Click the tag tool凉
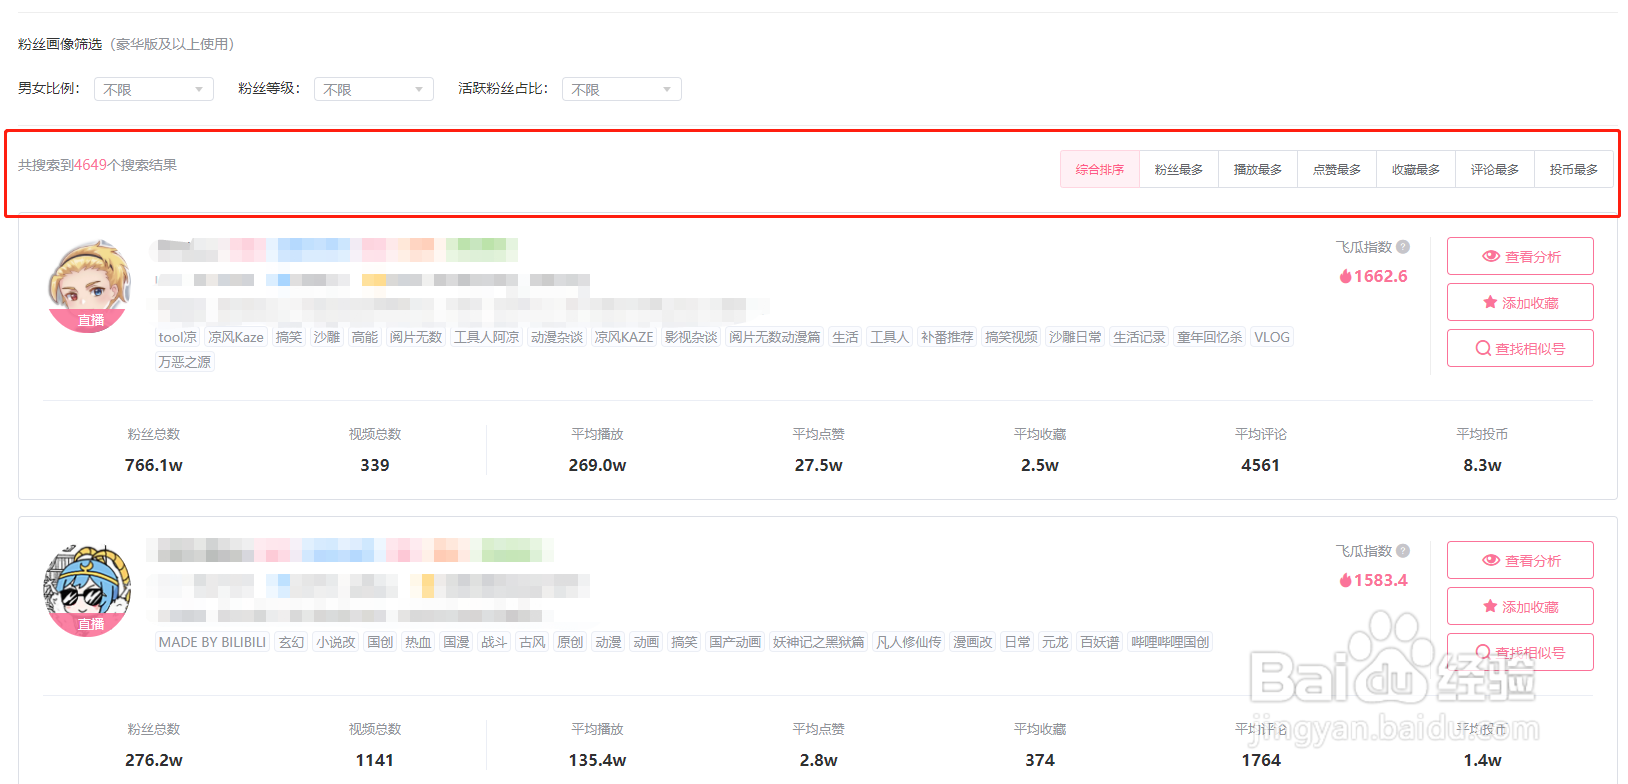Image resolution: width=1628 pixels, height=784 pixels. tap(178, 337)
